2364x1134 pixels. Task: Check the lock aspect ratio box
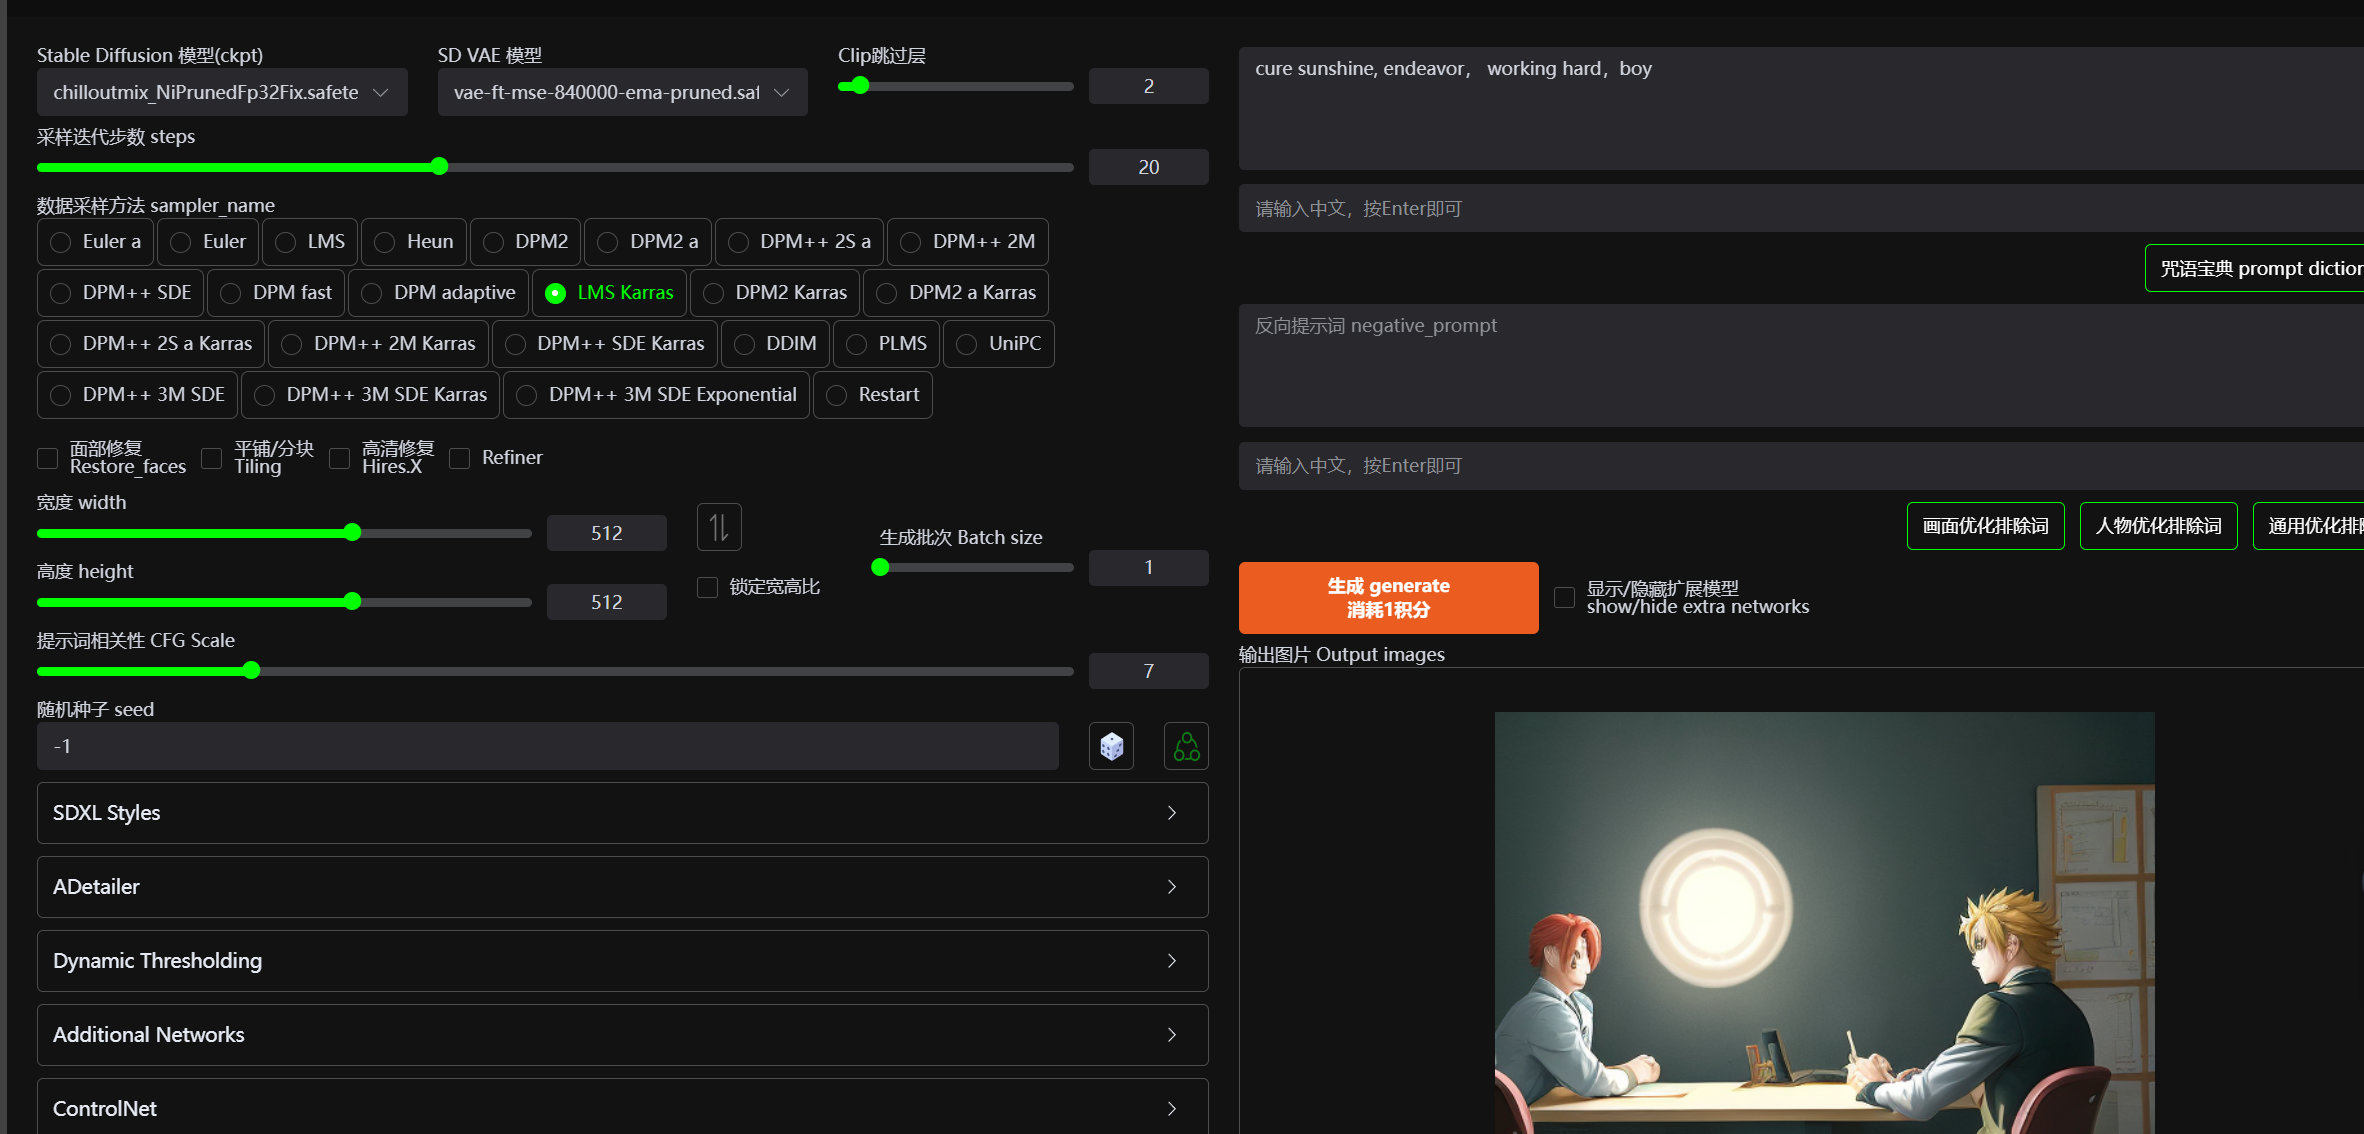707,587
